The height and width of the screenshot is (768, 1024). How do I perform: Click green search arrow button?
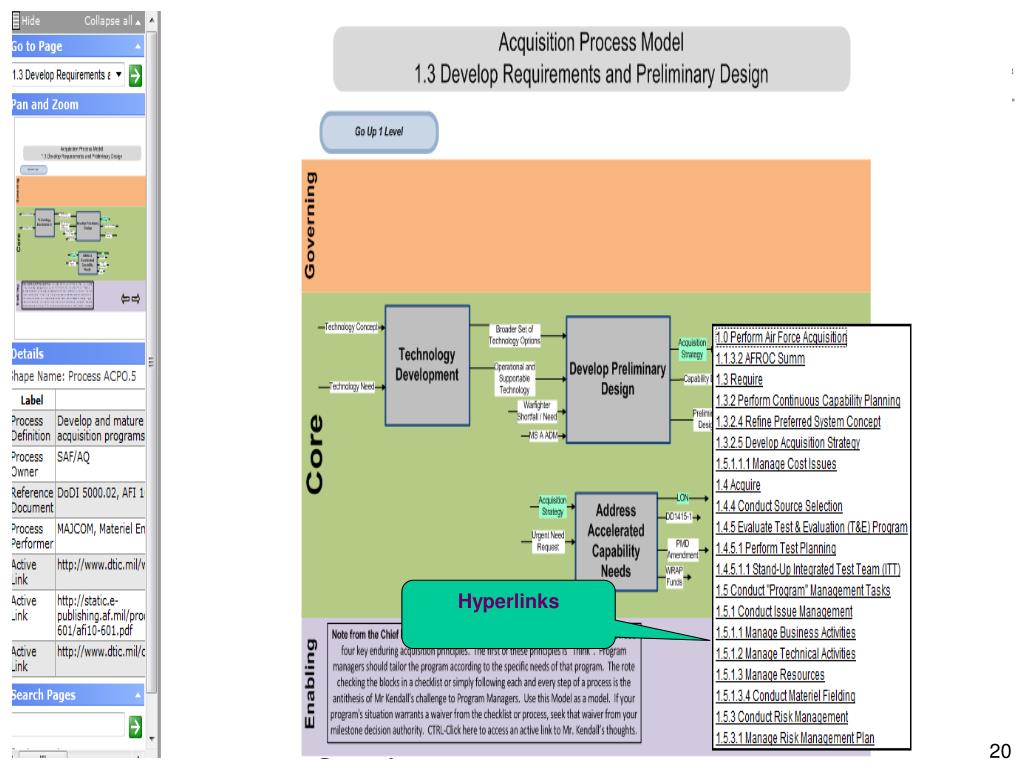point(135,726)
